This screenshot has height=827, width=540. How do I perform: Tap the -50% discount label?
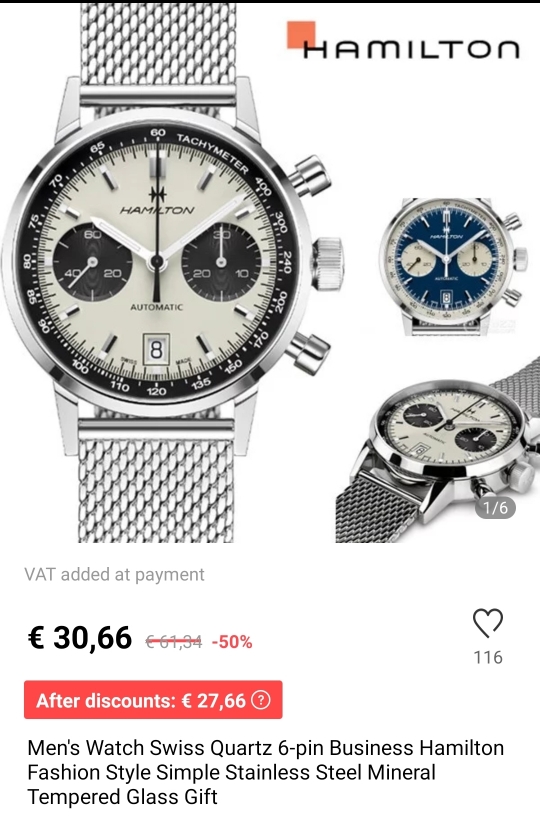[x=232, y=642]
